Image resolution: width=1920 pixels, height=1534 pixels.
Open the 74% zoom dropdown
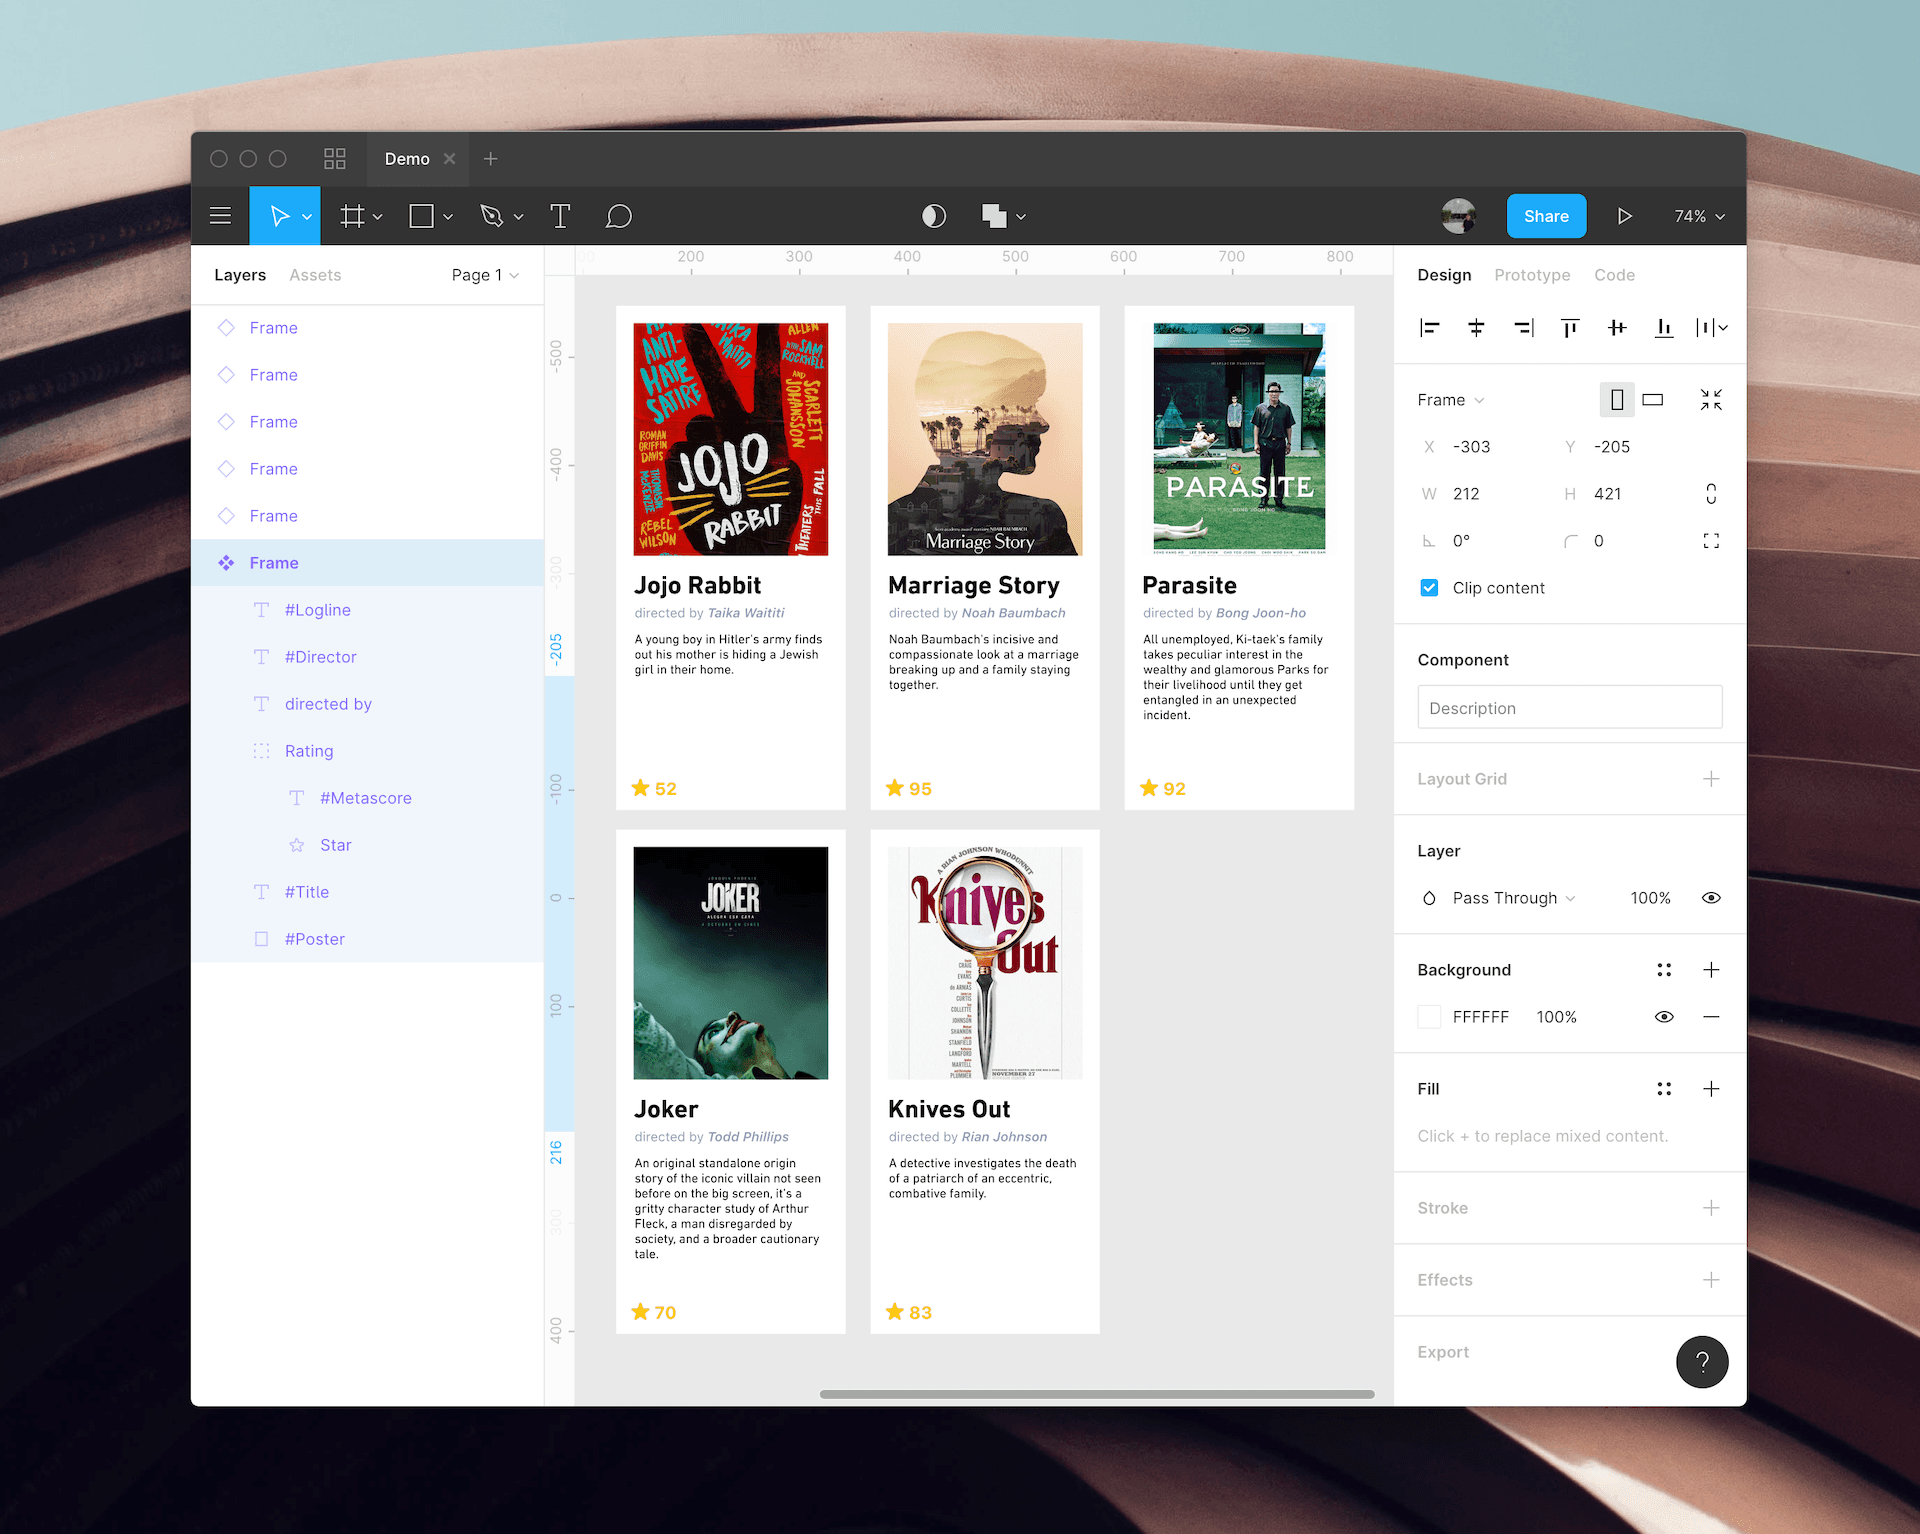click(x=1699, y=216)
